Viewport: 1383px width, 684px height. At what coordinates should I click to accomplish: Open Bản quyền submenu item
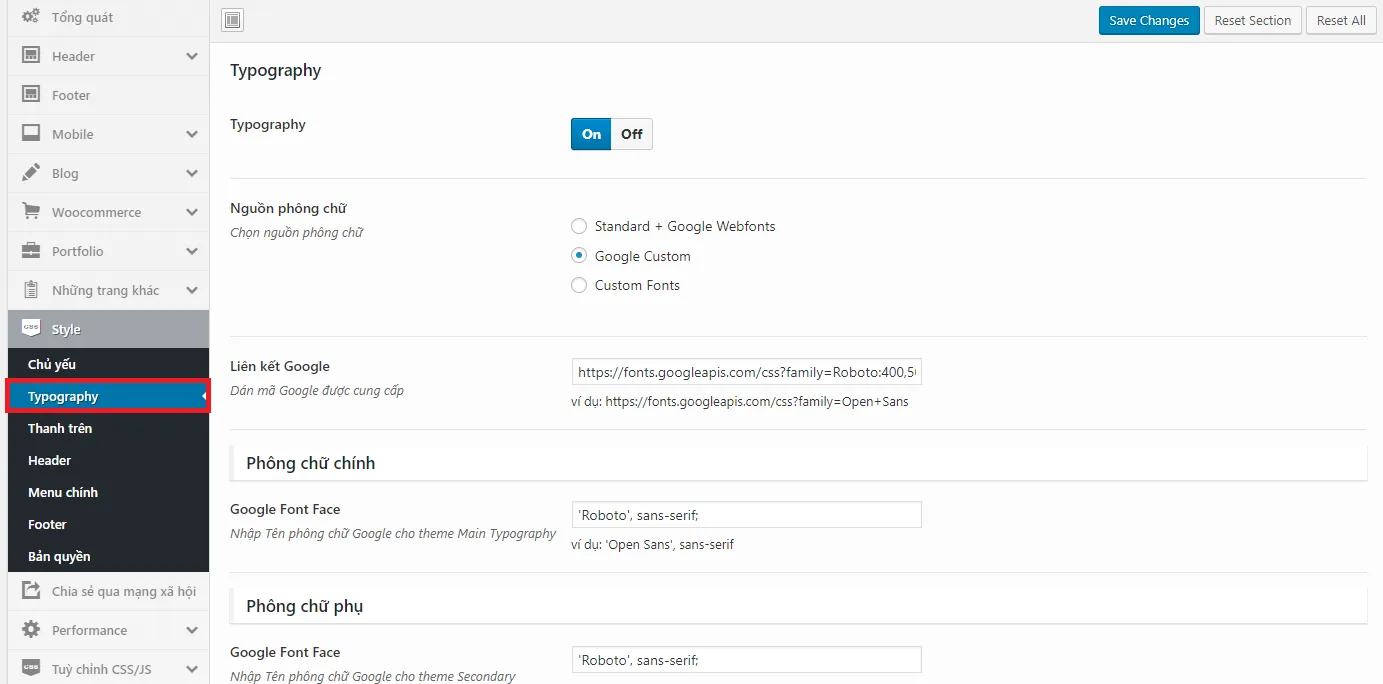[x=108, y=556]
